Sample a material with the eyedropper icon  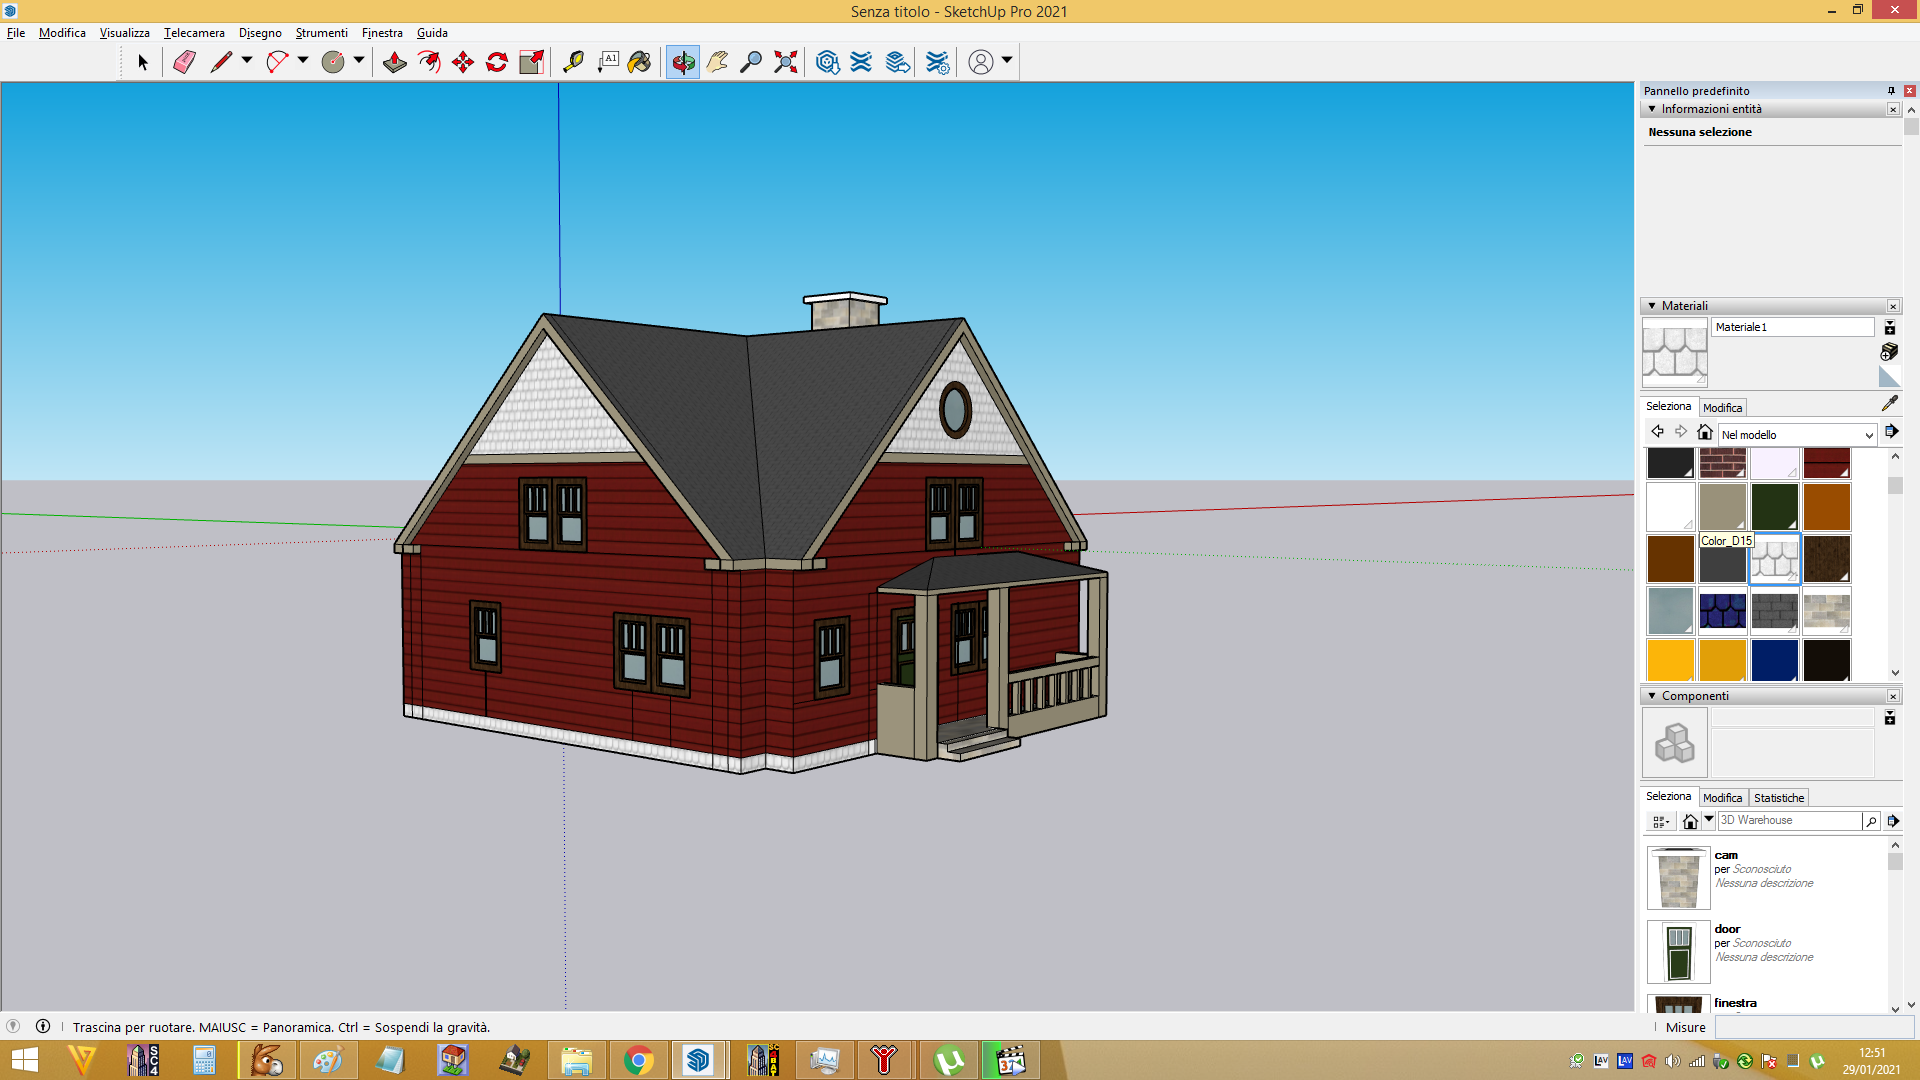[x=1889, y=404]
